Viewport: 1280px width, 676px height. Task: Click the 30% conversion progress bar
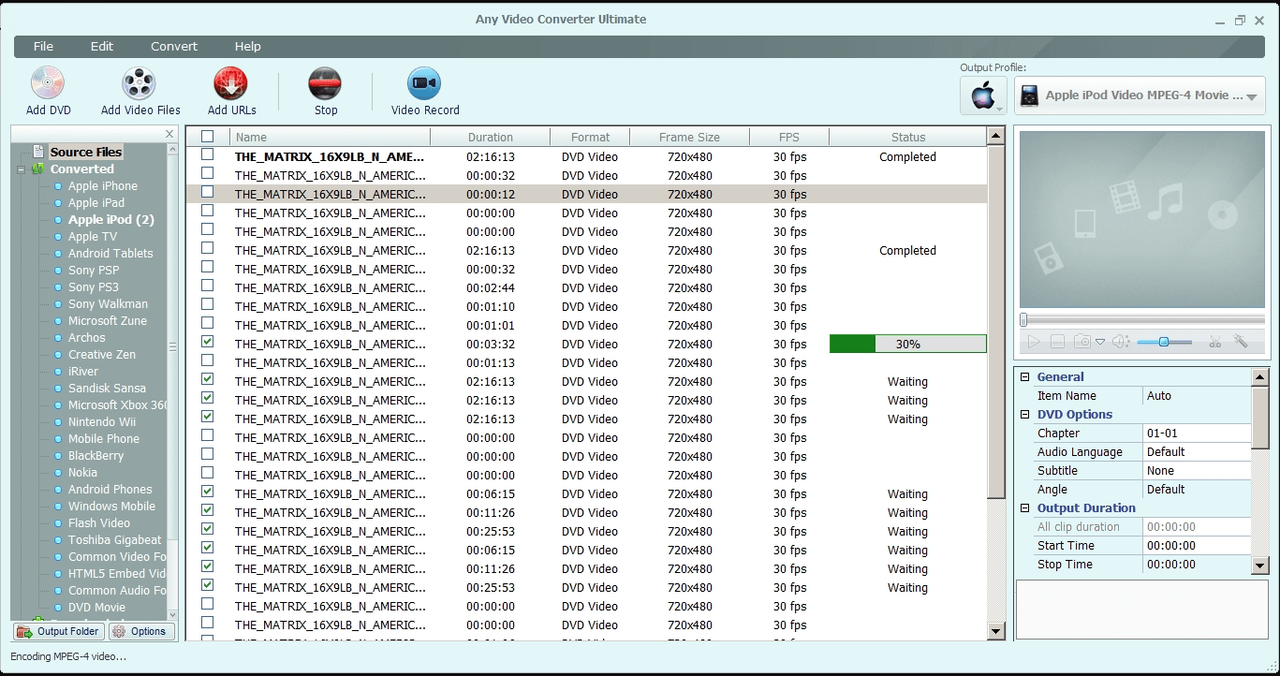[x=908, y=344]
